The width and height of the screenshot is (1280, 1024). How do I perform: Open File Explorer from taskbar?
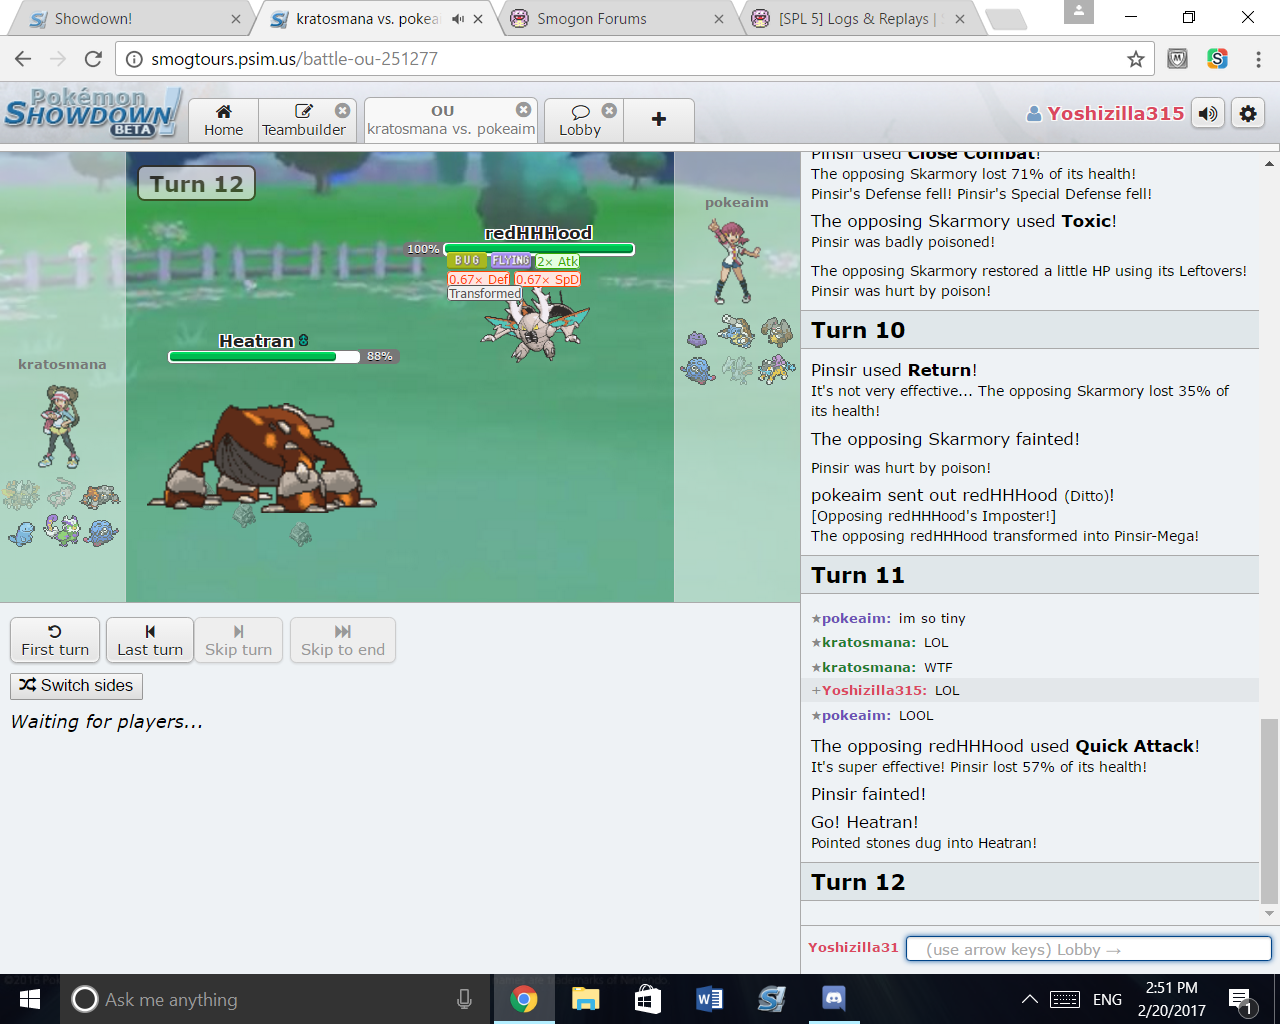click(585, 999)
